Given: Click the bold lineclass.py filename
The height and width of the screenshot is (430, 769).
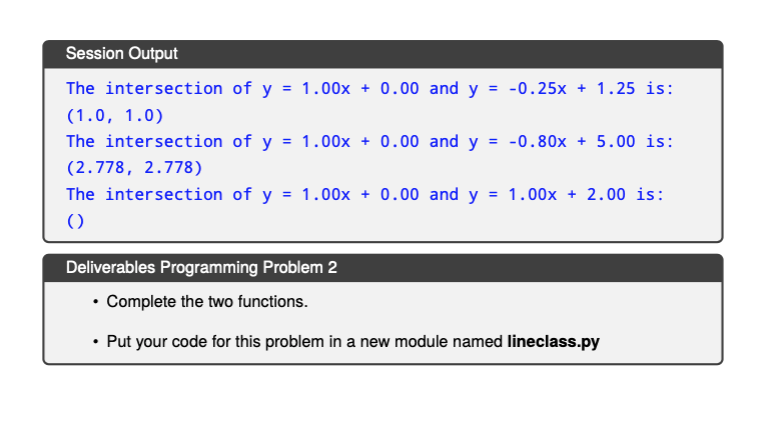Looking at the screenshot, I should coord(553,342).
